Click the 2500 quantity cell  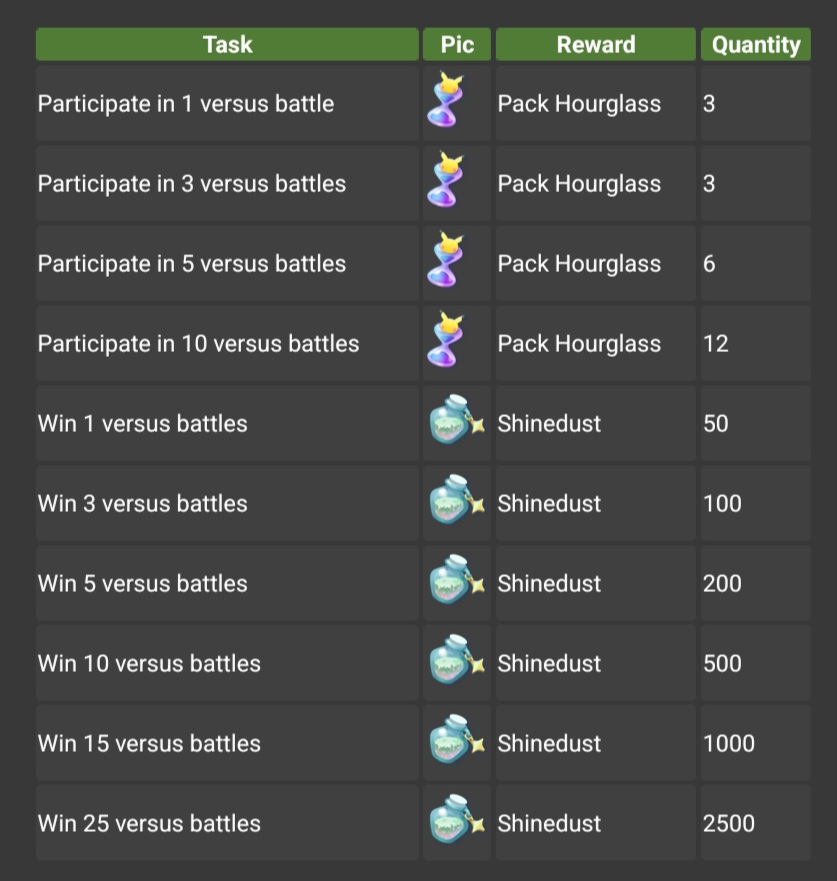(x=756, y=823)
